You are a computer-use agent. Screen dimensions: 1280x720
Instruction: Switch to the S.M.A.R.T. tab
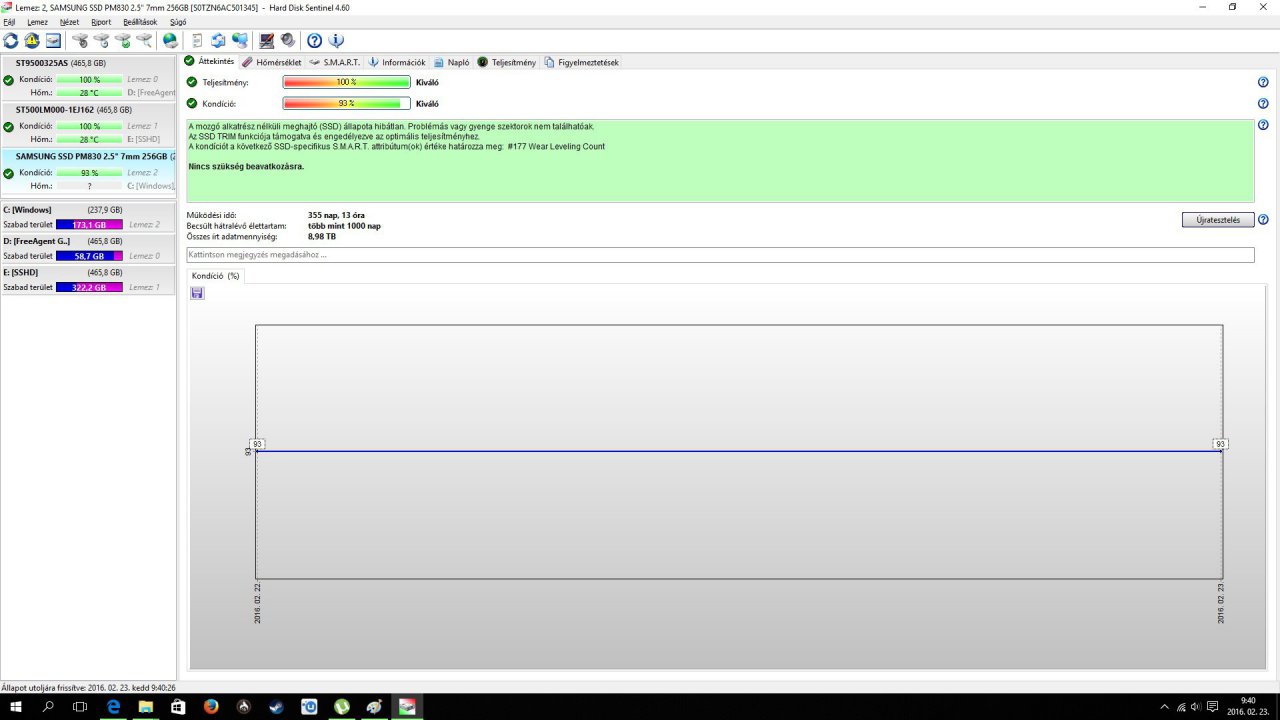click(x=335, y=62)
